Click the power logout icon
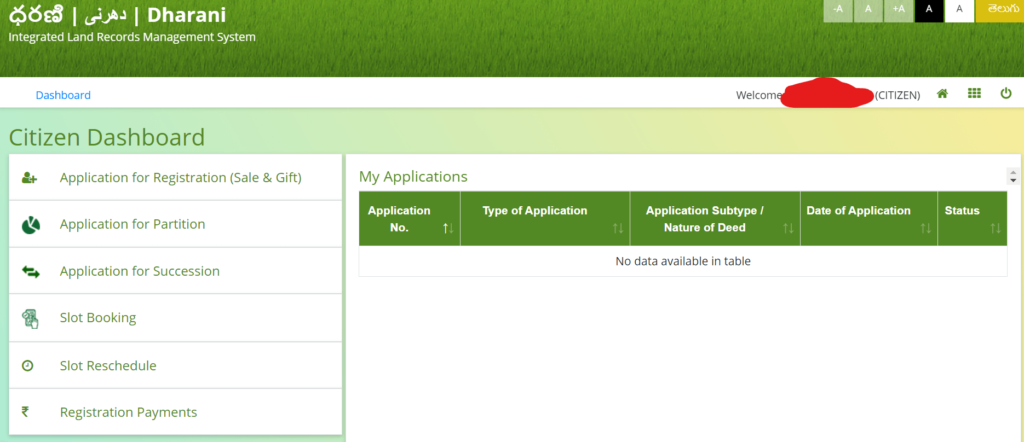Screen dimensions: 1024x442 pyautogui.click(x=1006, y=94)
